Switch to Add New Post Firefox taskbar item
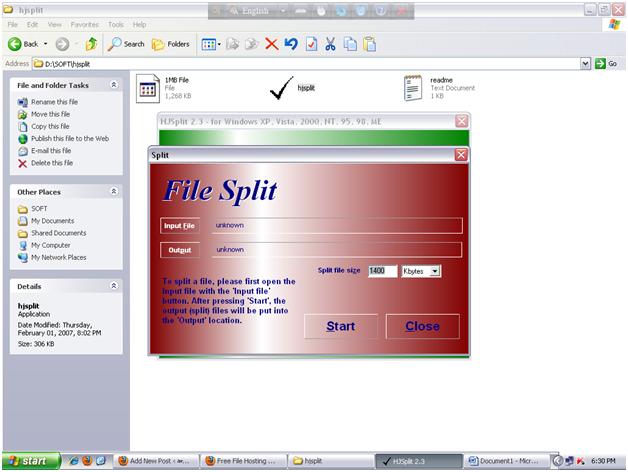 coord(157,461)
